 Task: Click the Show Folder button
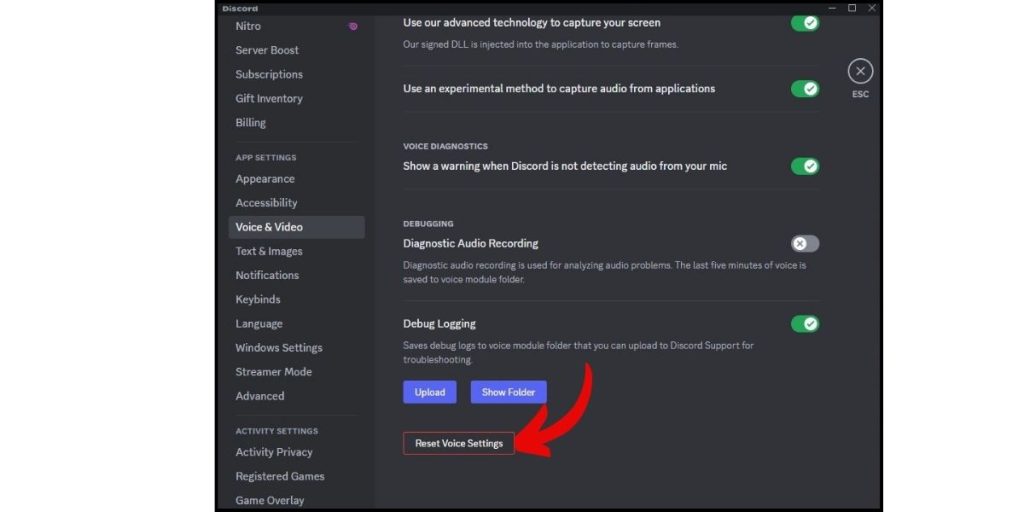[x=509, y=392]
